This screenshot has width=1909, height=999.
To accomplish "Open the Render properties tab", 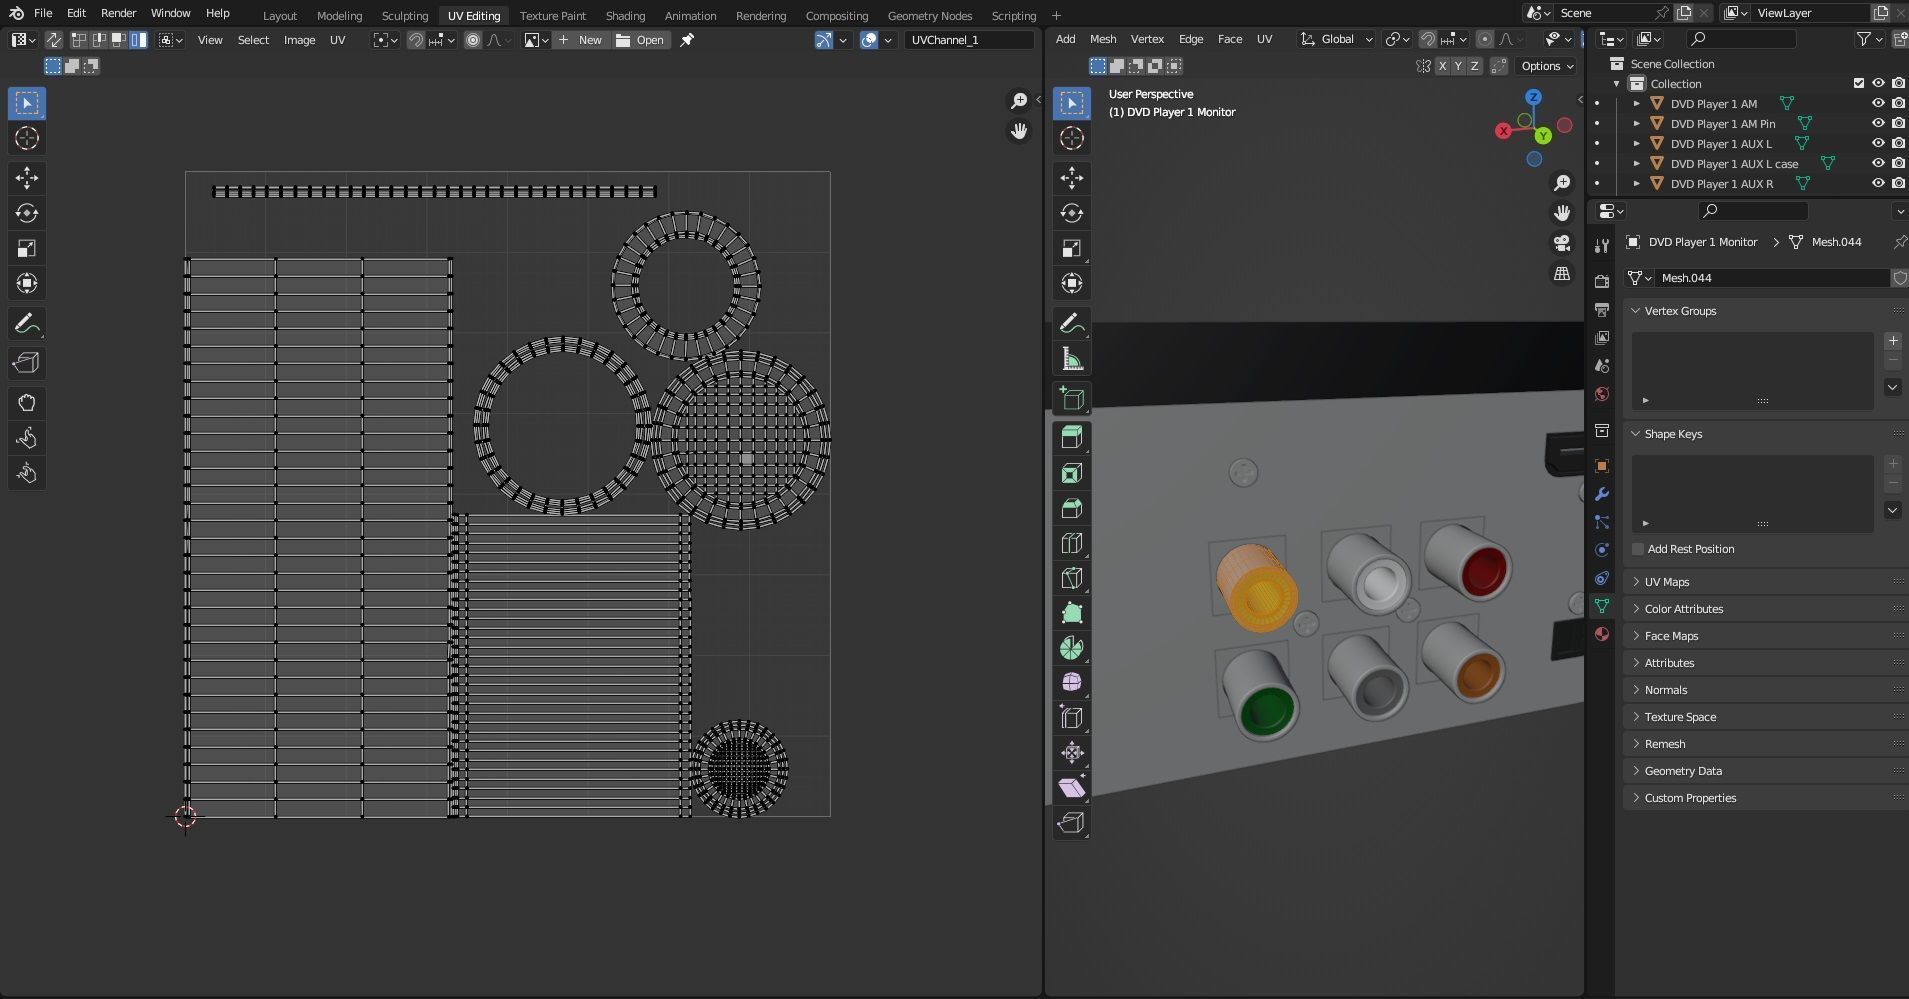I will [1602, 281].
